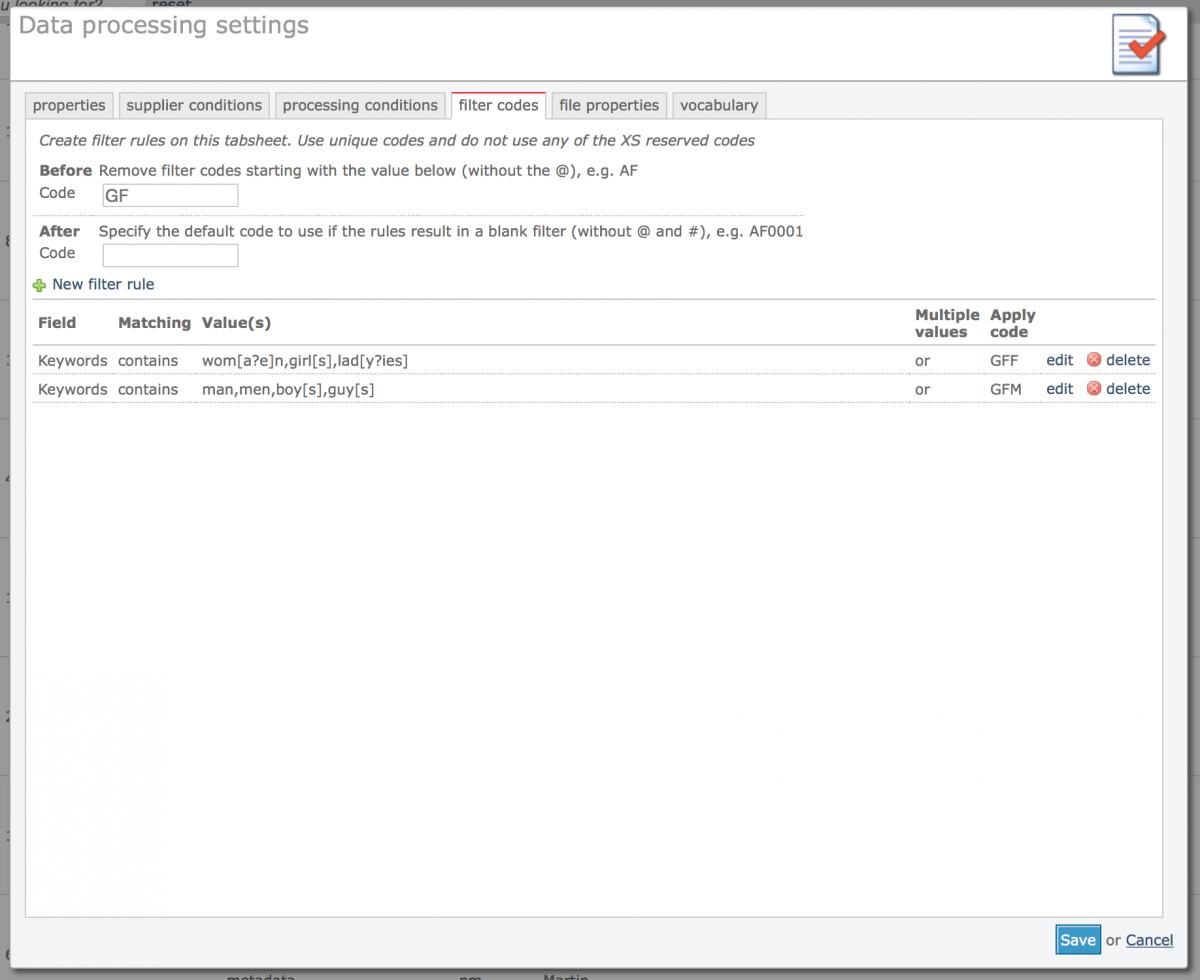Click the red delete icon on the GFM rule

1093,389
